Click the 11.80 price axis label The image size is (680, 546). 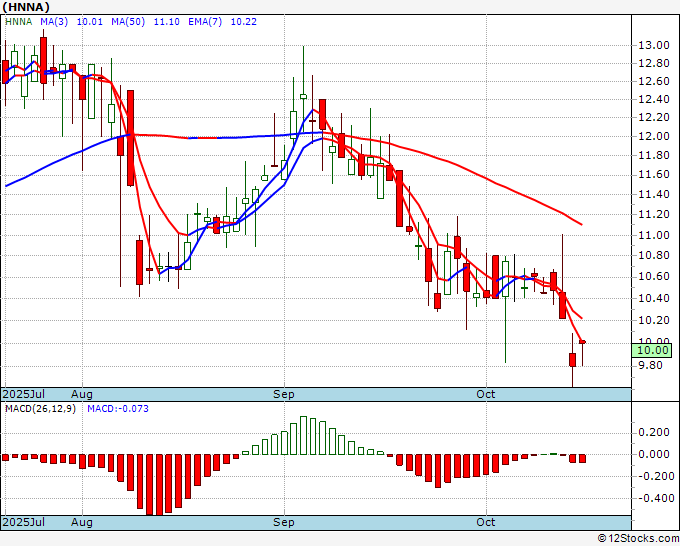click(x=654, y=155)
